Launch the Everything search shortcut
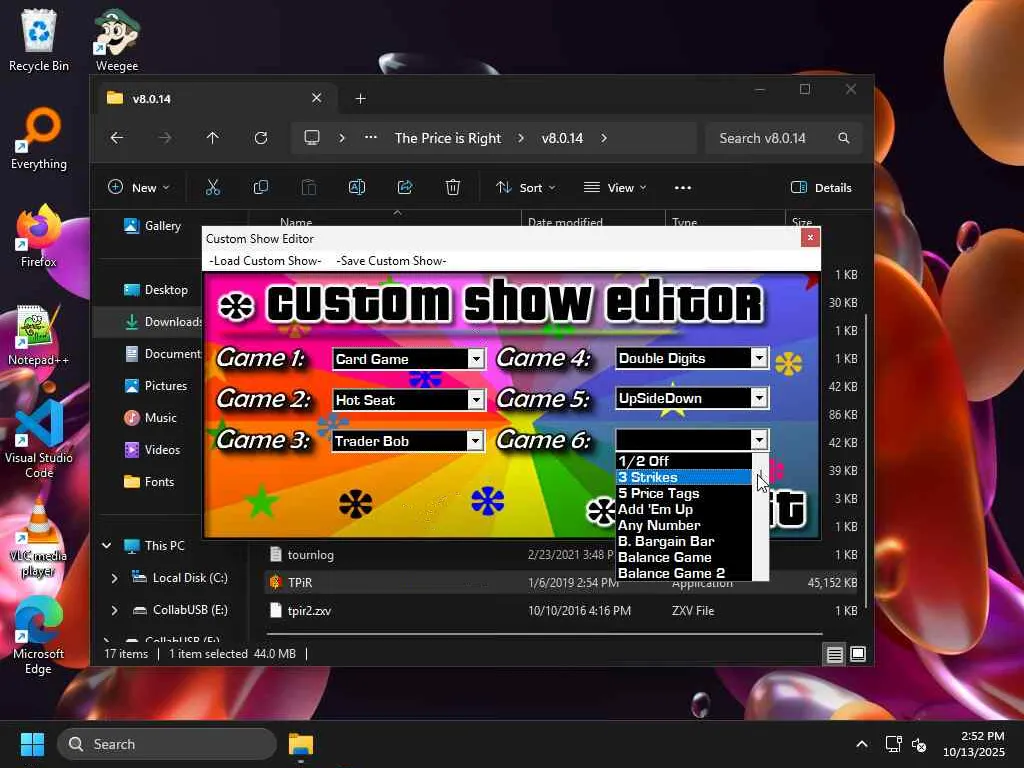The width and height of the screenshot is (1024, 768). point(39,138)
